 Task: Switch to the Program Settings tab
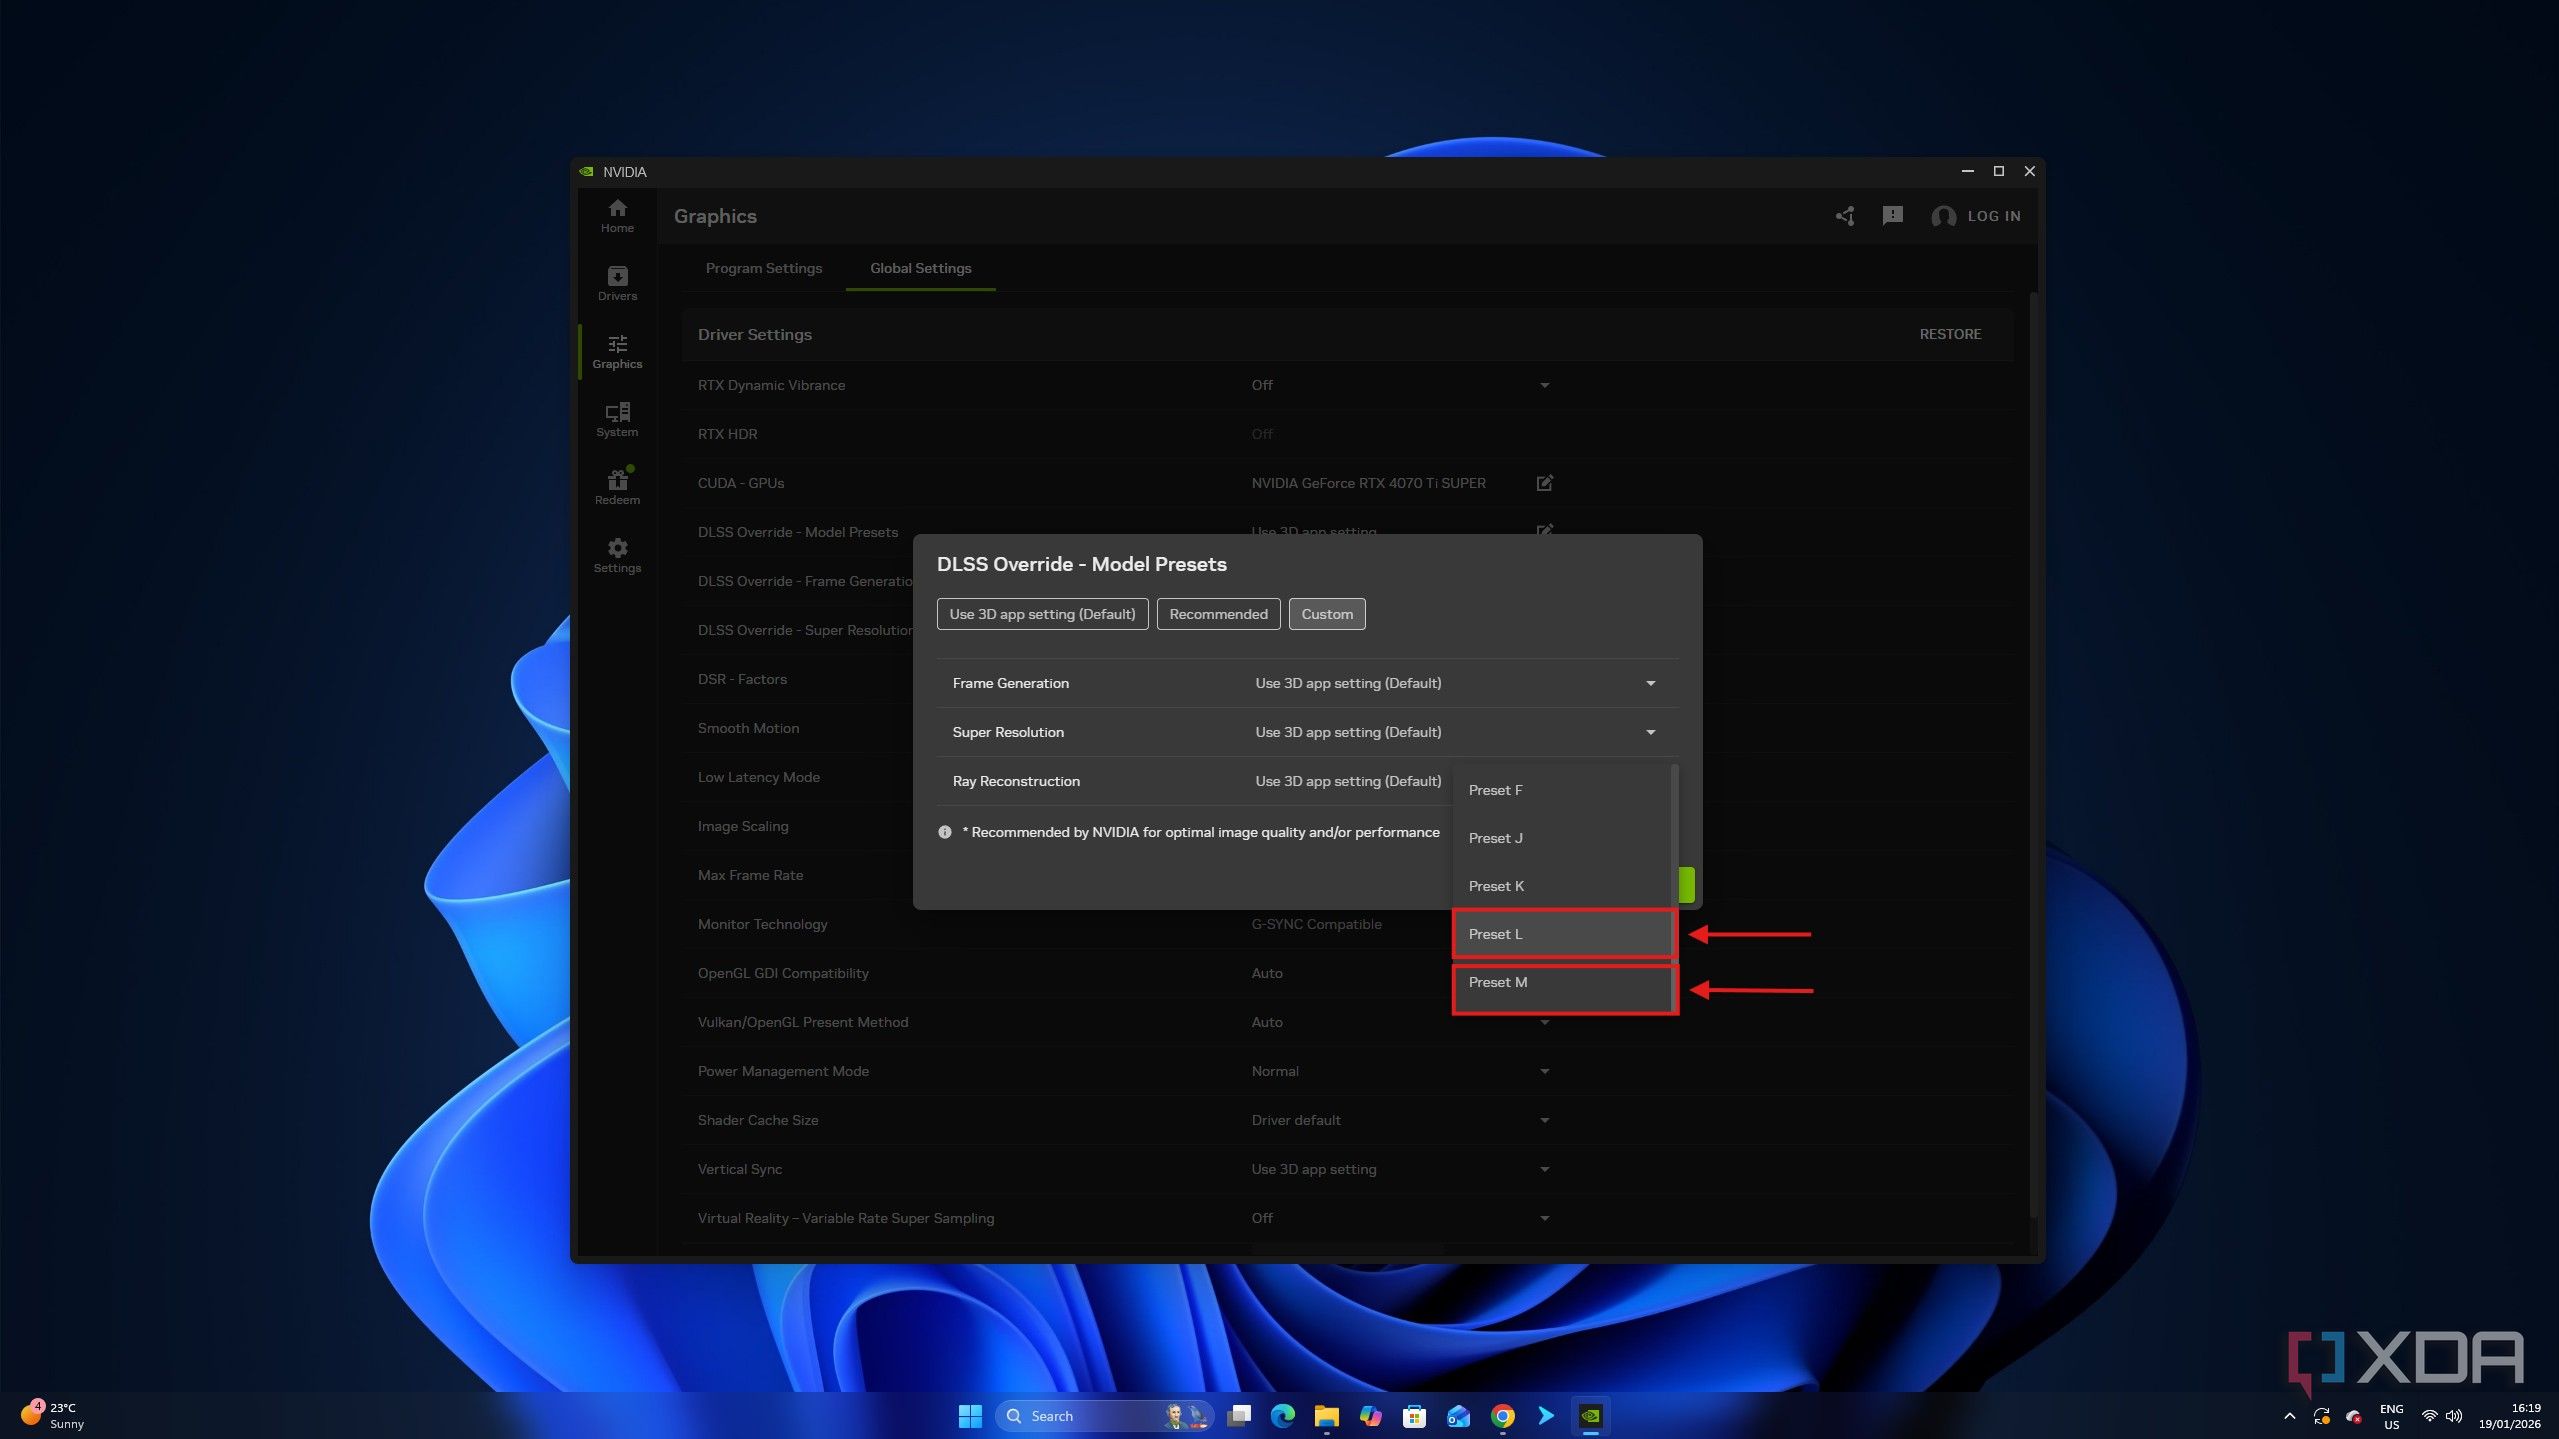click(764, 268)
